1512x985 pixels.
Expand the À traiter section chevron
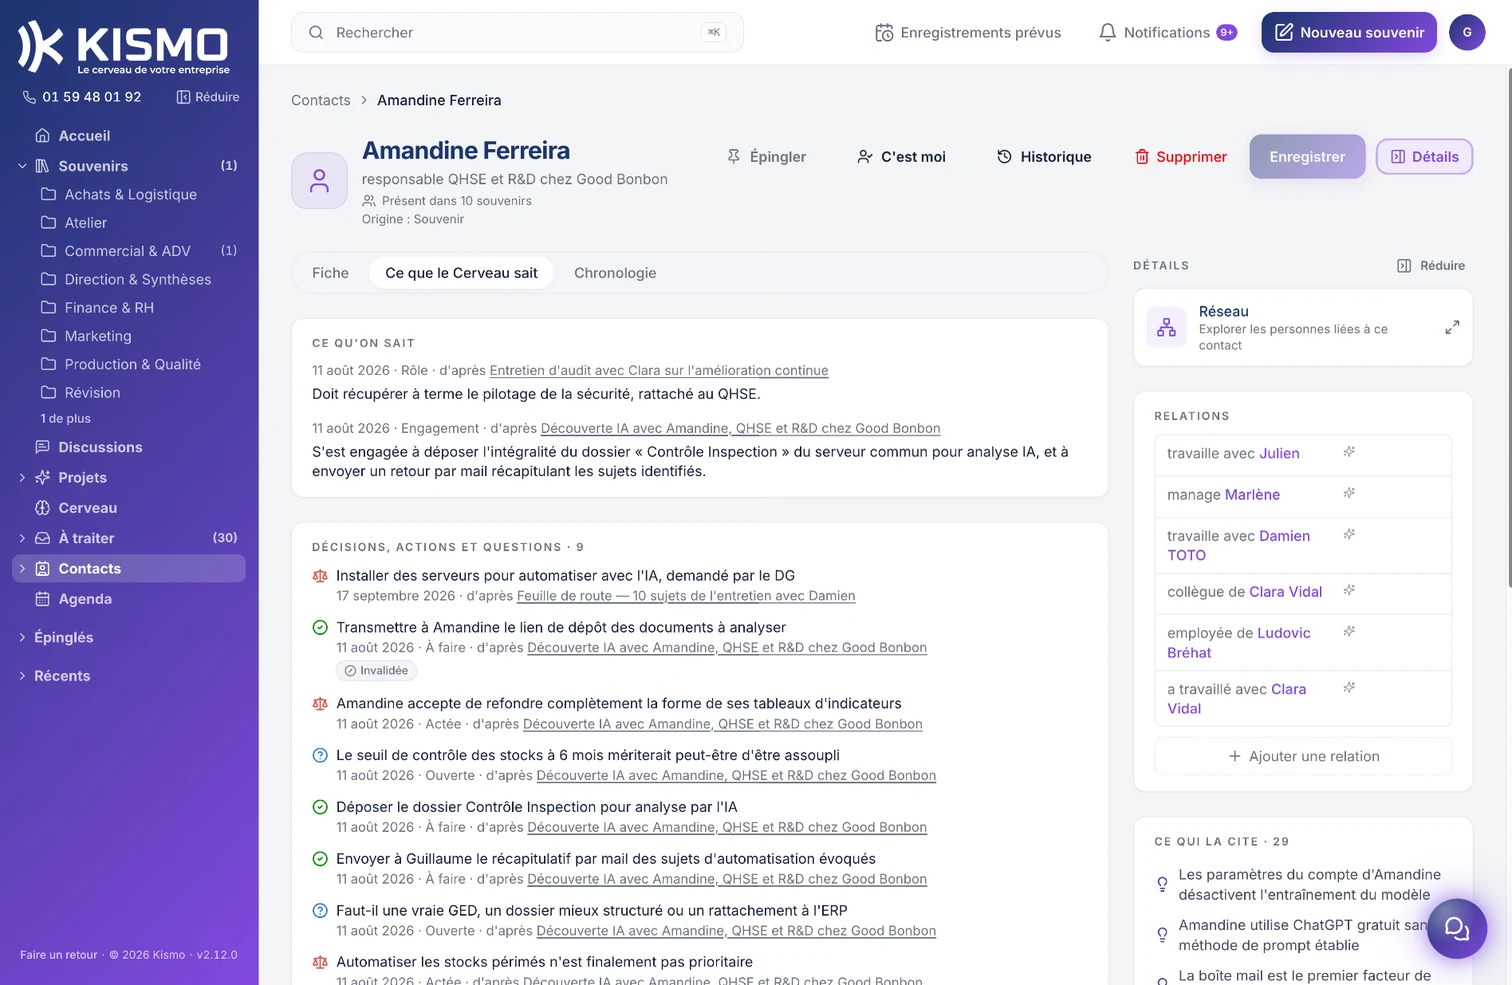[x=22, y=538]
